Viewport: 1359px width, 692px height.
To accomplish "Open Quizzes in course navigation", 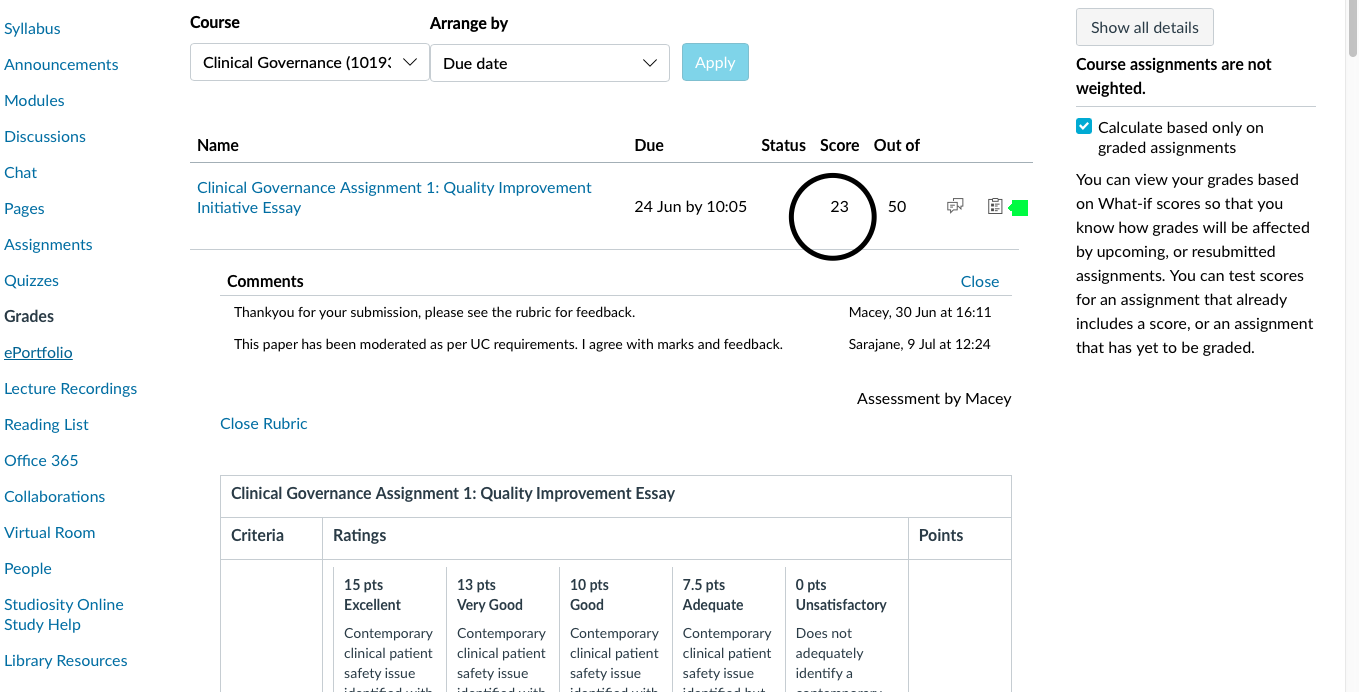I will [x=31, y=280].
